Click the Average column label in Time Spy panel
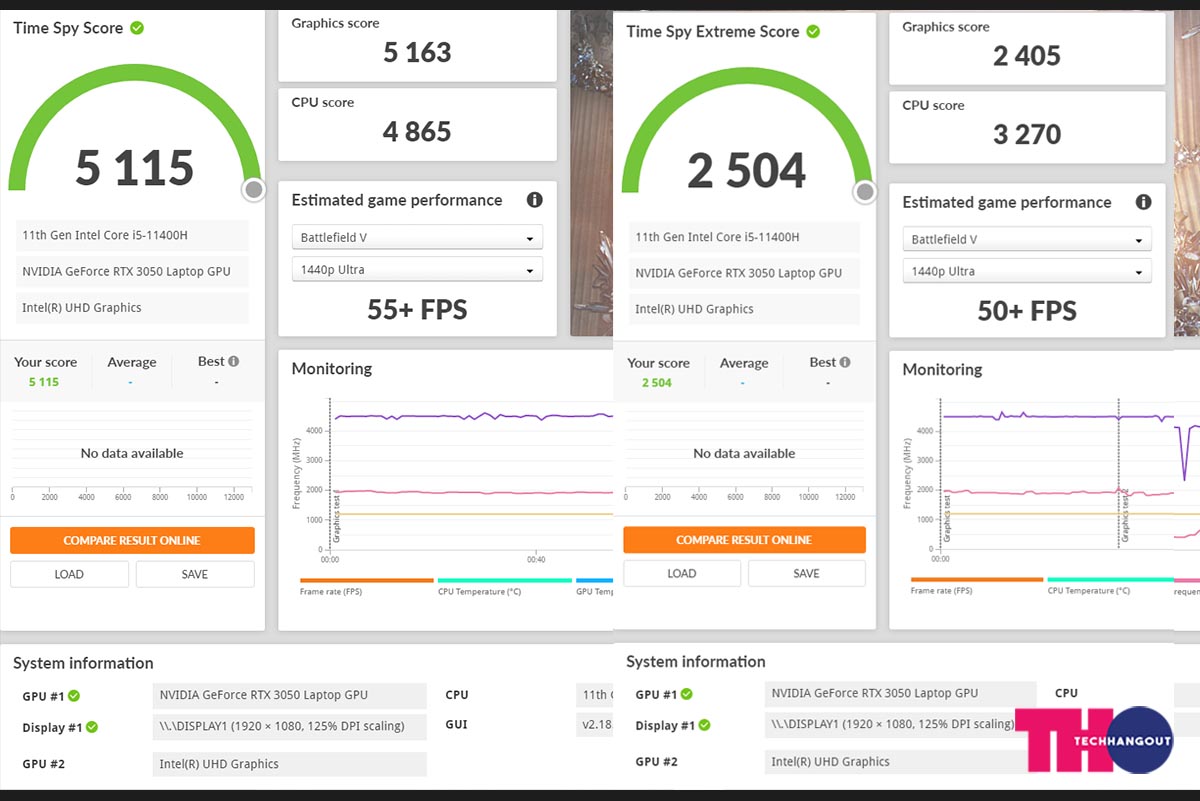The height and width of the screenshot is (801, 1200). coord(132,362)
